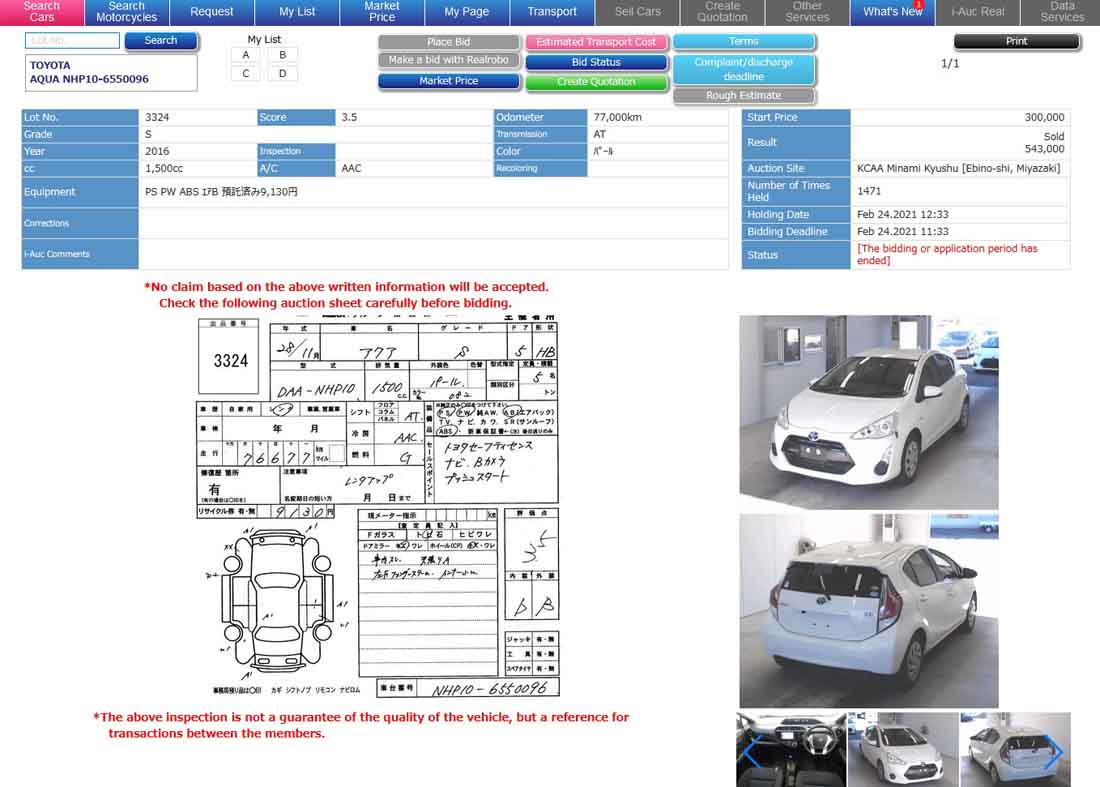The height and width of the screenshot is (787, 1100).
Task: Select the red bidding period ended status
Action: [x=947, y=255]
